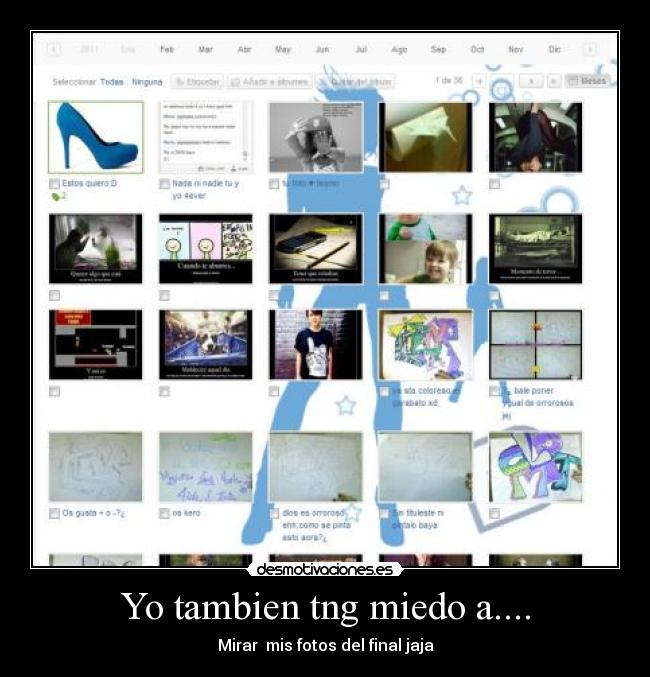Open the smiling toddler photo
The image size is (650, 677).
425,249
